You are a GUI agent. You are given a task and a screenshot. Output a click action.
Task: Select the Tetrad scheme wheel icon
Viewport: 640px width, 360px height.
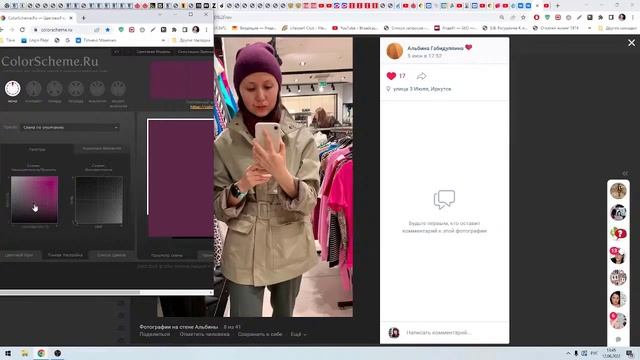[76, 89]
